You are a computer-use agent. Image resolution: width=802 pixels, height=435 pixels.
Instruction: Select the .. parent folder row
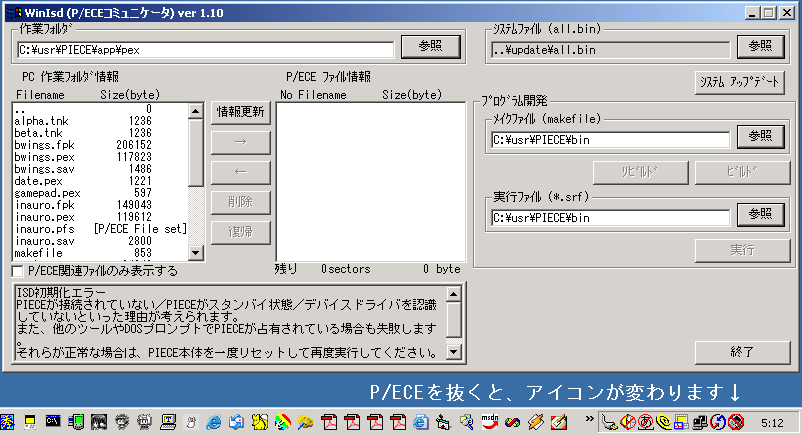tap(101, 109)
